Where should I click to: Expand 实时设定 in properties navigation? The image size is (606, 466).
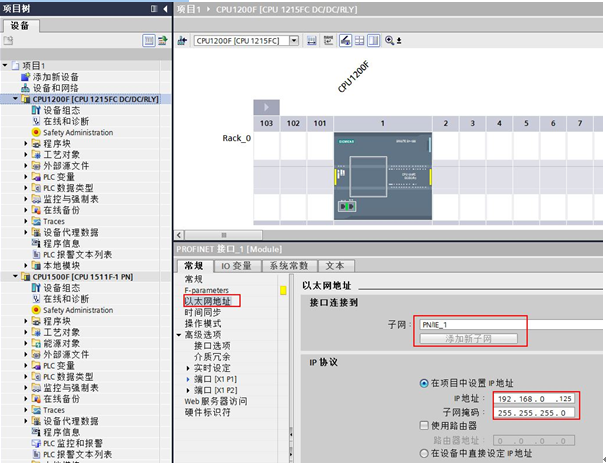[188, 368]
